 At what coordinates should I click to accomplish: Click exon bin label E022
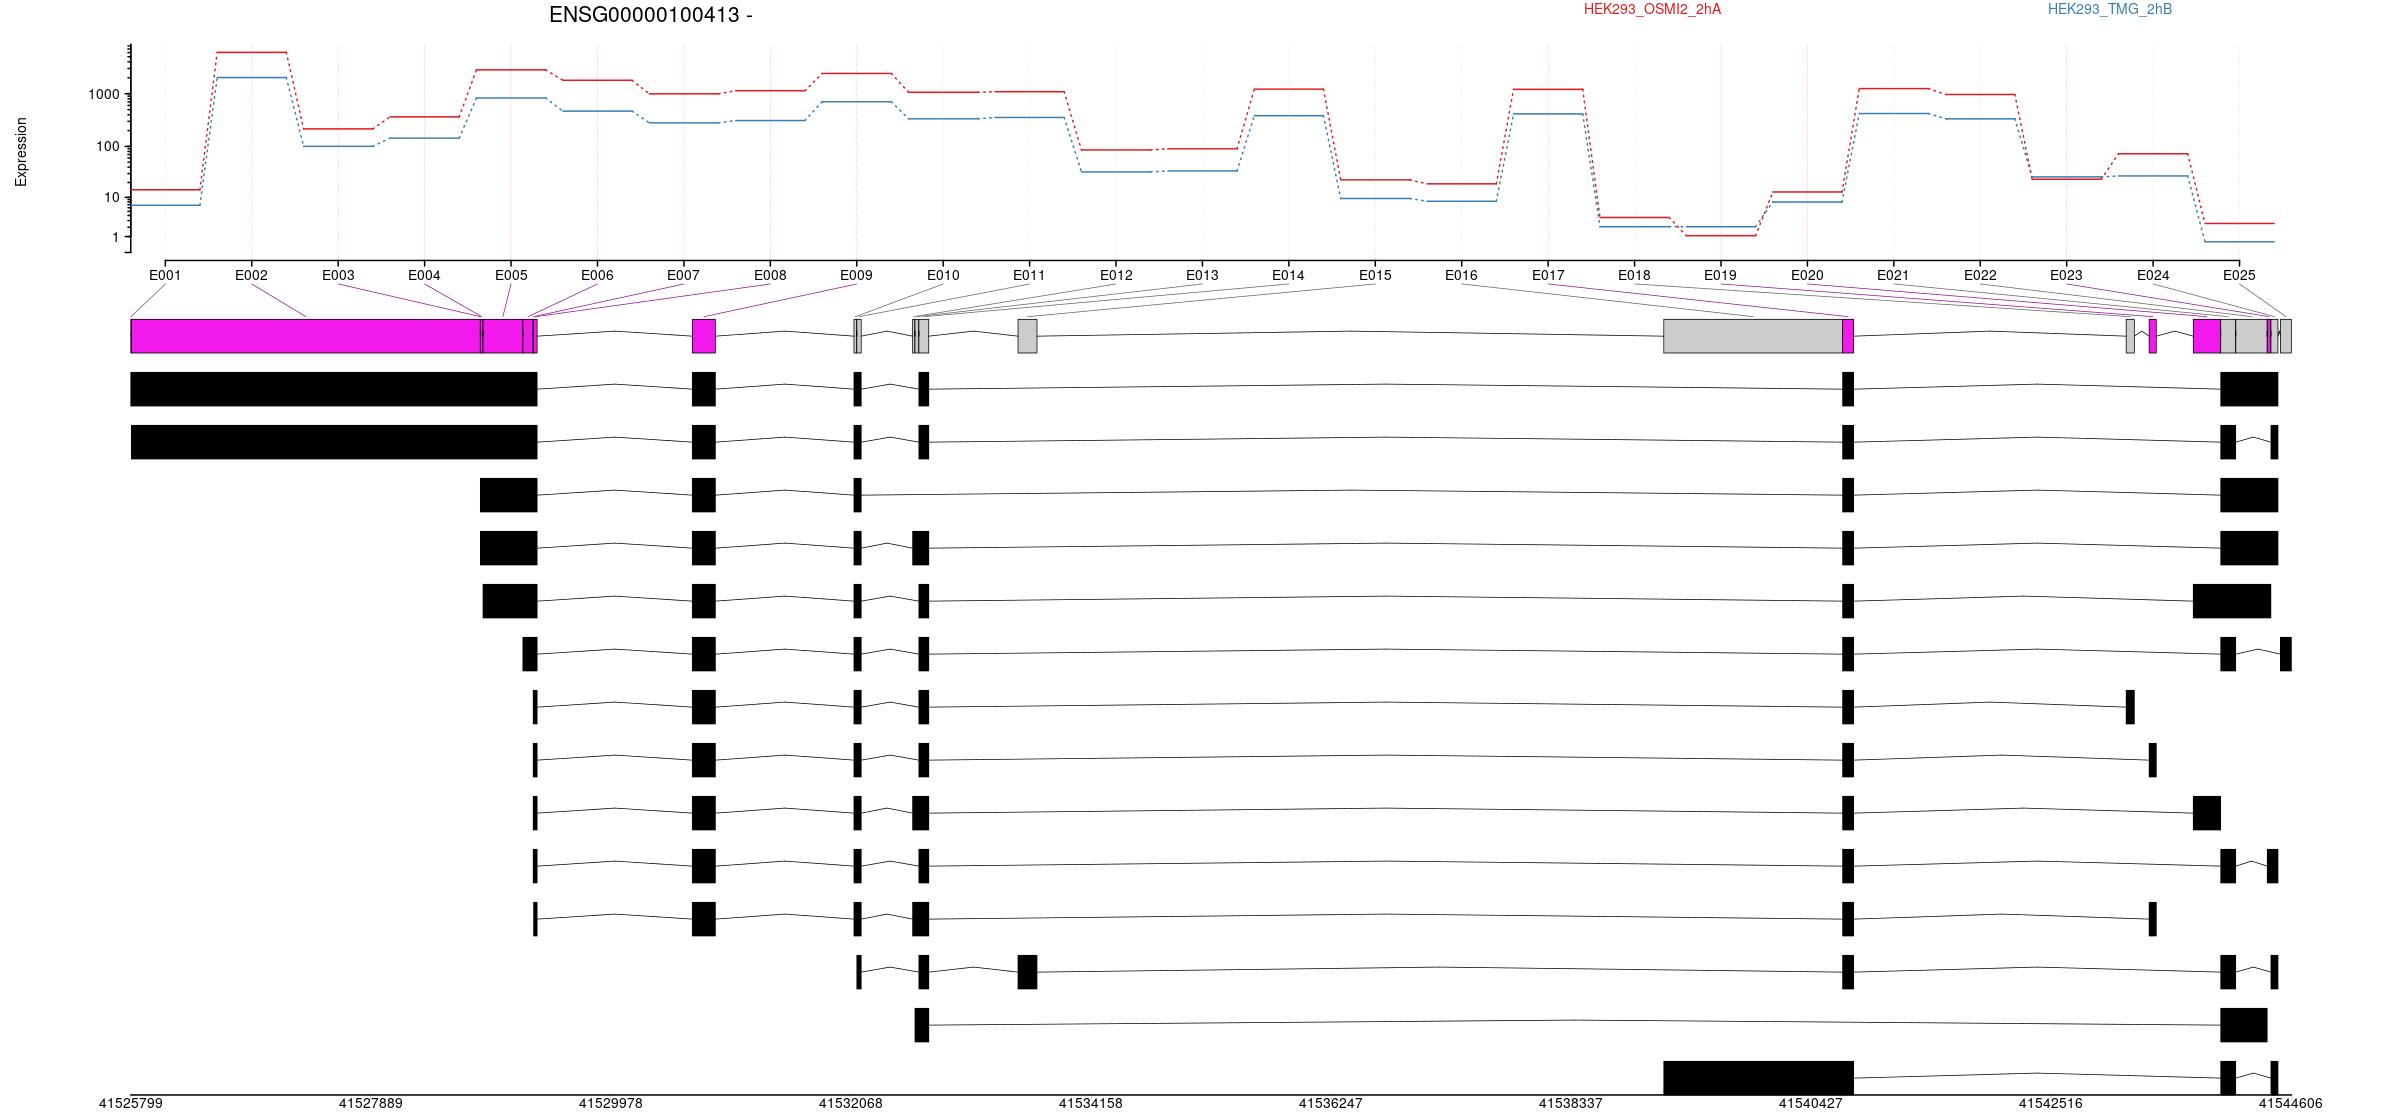click(x=1980, y=275)
